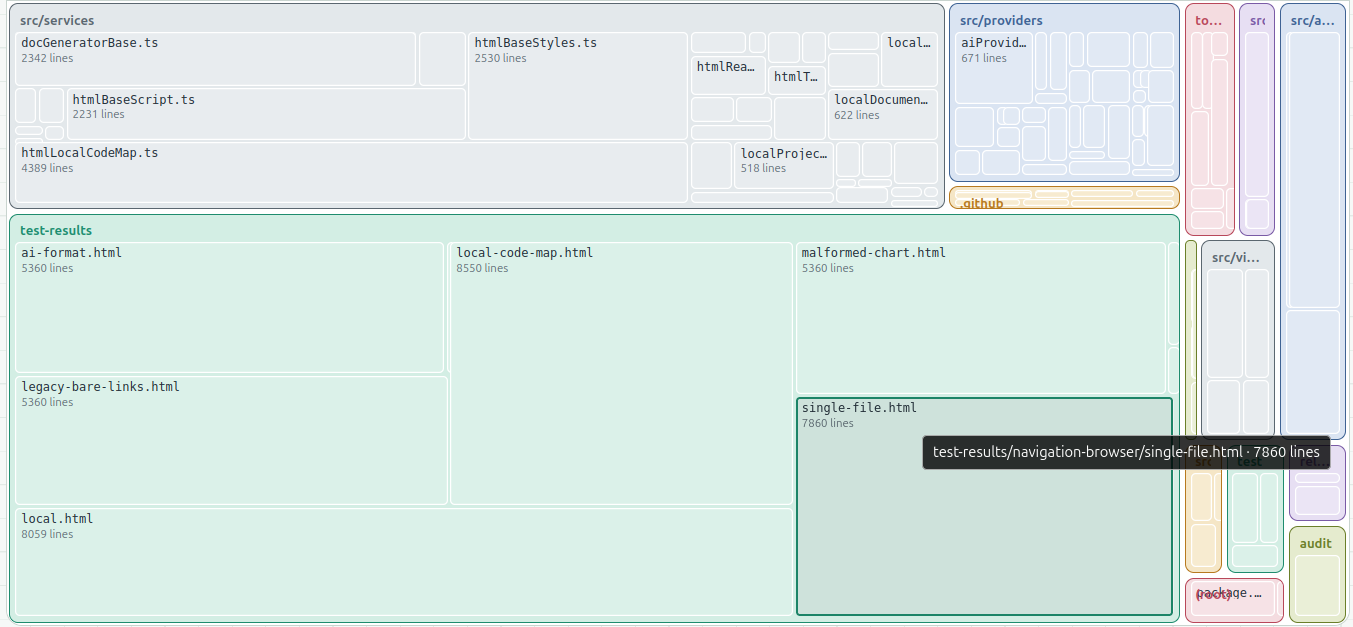Click the src/a… group label
The image size is (1353, 627).
tap(1312, 21)
